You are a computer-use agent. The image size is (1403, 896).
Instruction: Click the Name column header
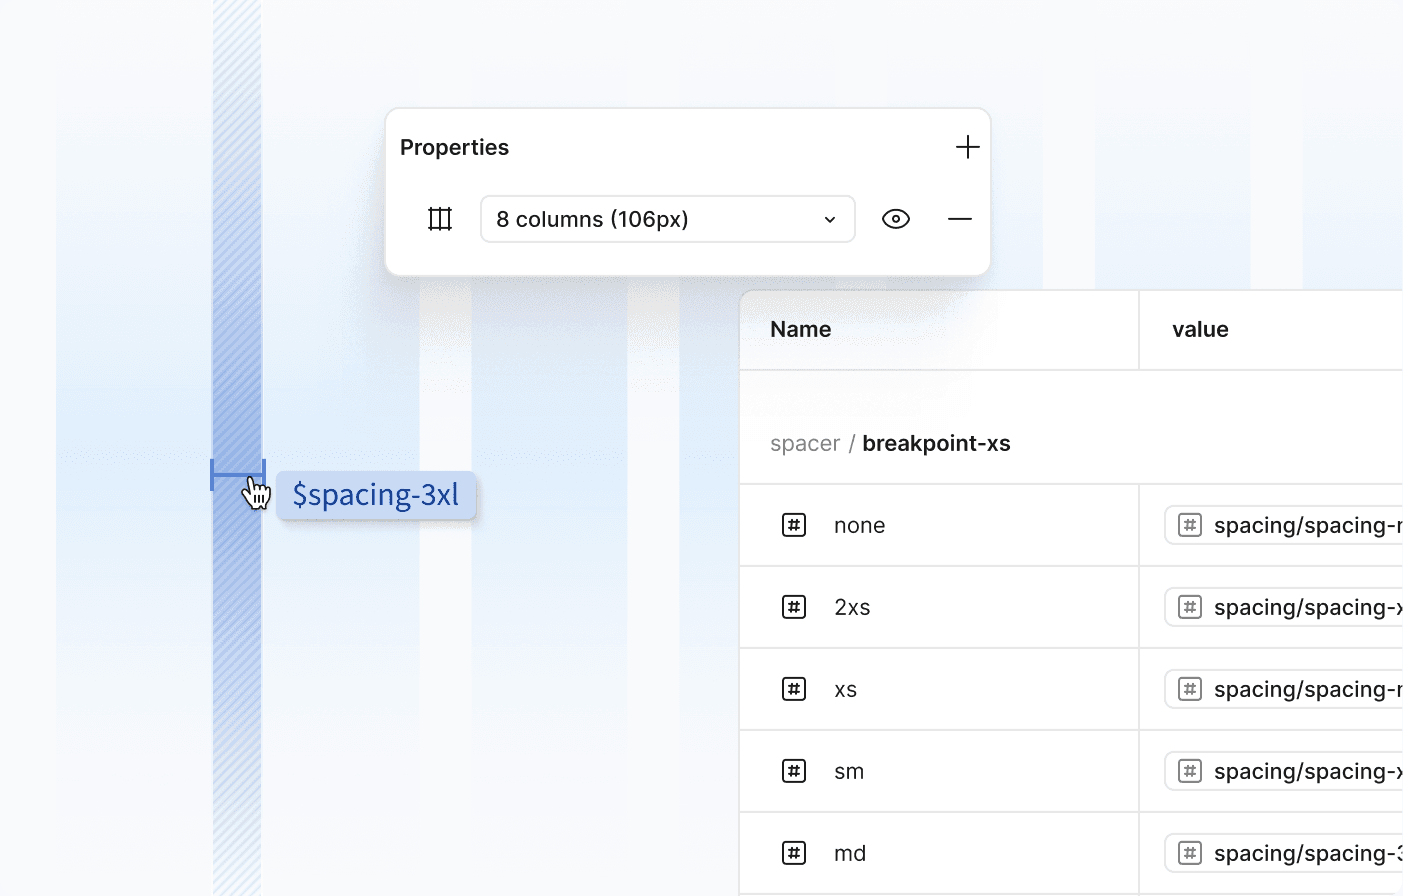coord(801,330)
